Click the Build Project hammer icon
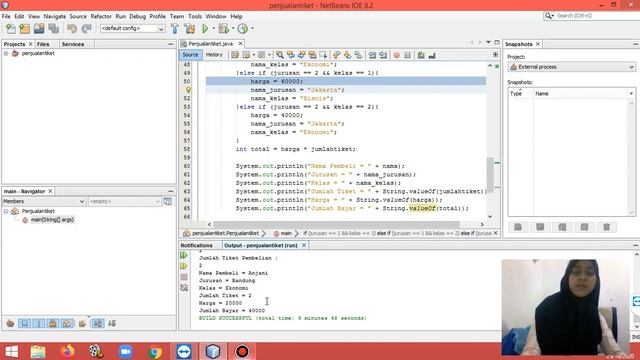 coord(175,29)
